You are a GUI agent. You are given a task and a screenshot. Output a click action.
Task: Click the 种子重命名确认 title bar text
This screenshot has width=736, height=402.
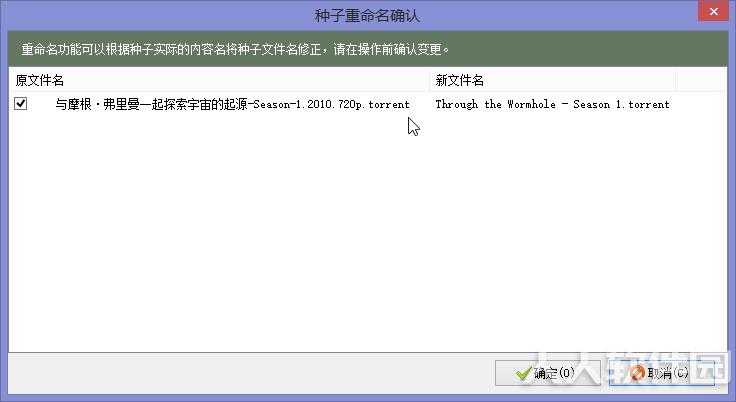coord(367,15)
